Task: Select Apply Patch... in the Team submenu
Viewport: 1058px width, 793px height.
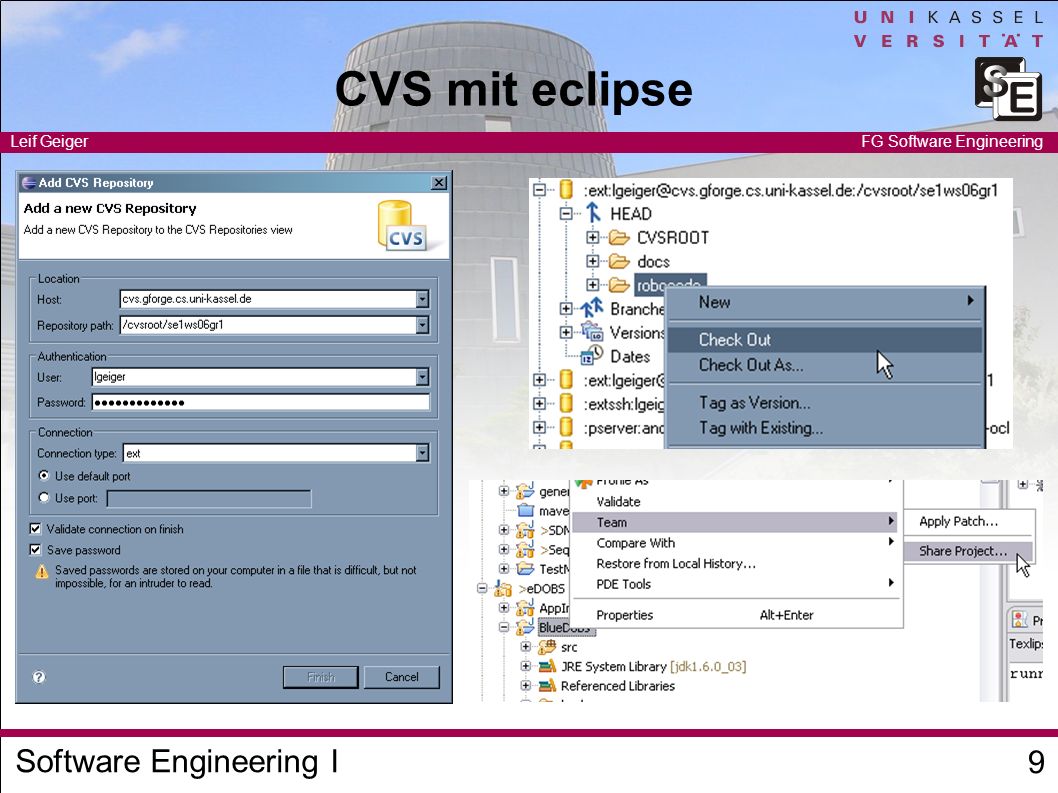Action: [968, 521]
